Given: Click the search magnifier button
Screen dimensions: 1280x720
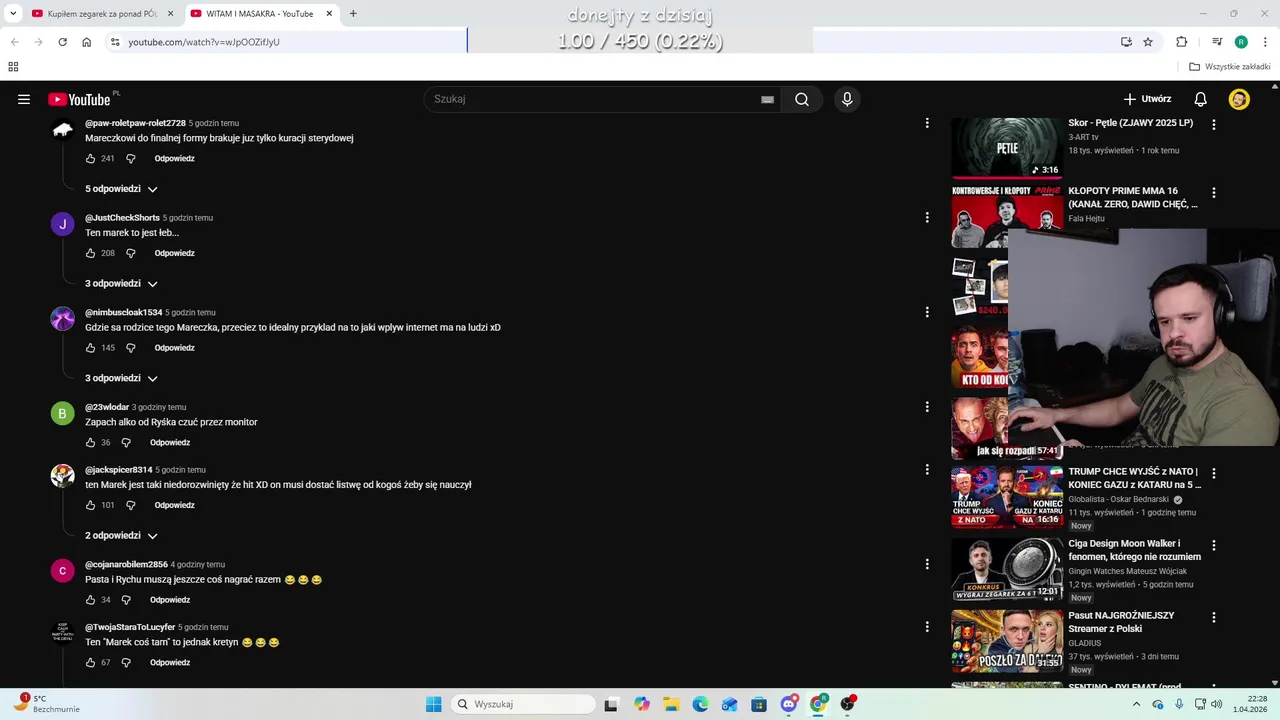Looking at the screenshot, I should [802, 99].
